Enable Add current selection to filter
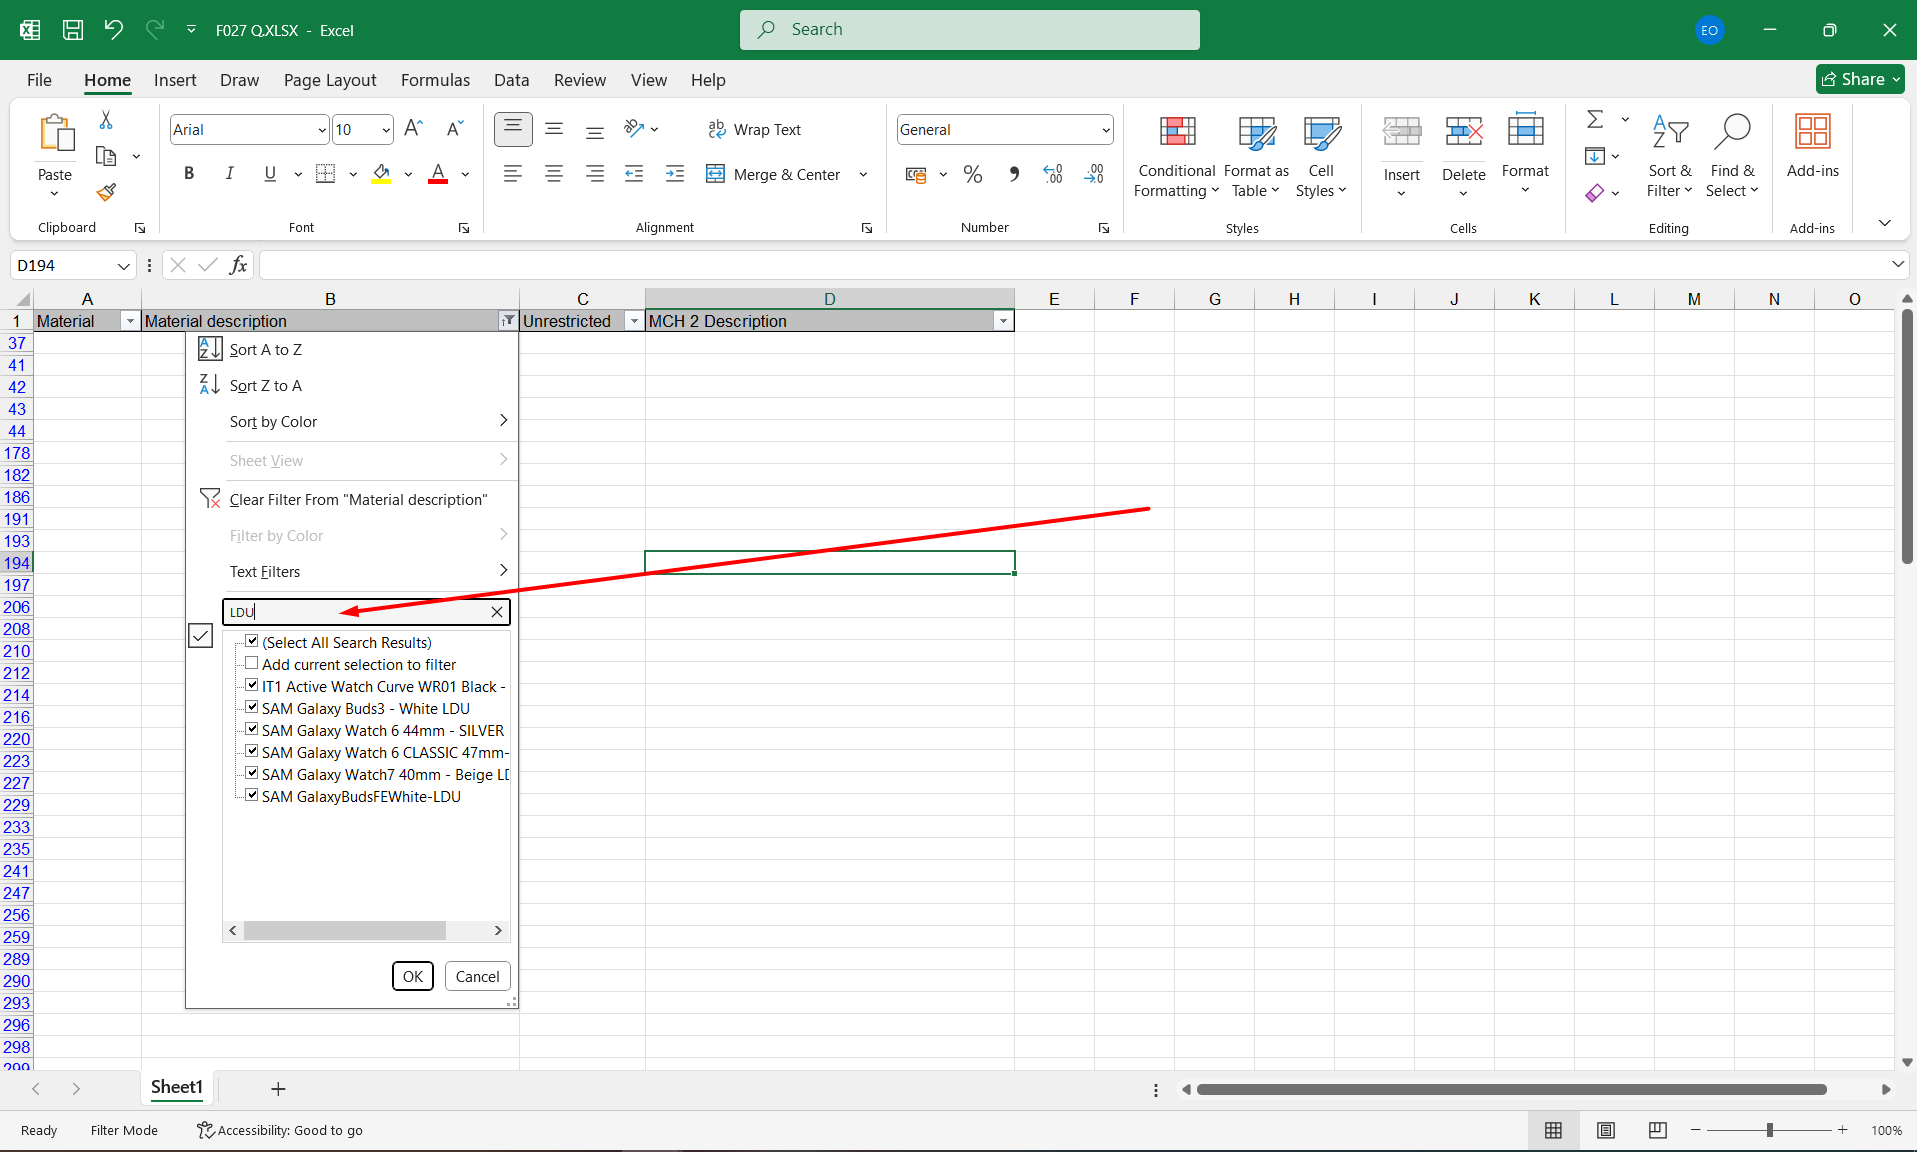Image resolution: width=1917 pixels, height=1152 pixels. click(252, 664)
